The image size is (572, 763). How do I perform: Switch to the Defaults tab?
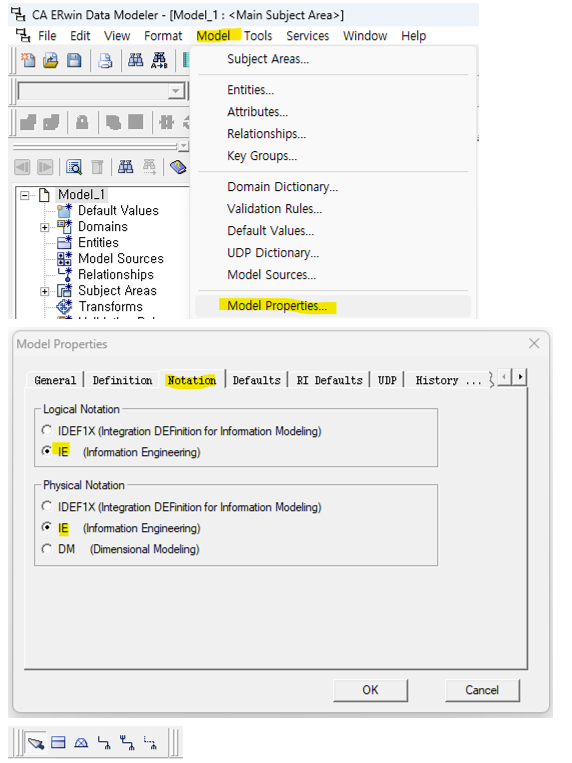pyautogui.click(x=257, y=380)
